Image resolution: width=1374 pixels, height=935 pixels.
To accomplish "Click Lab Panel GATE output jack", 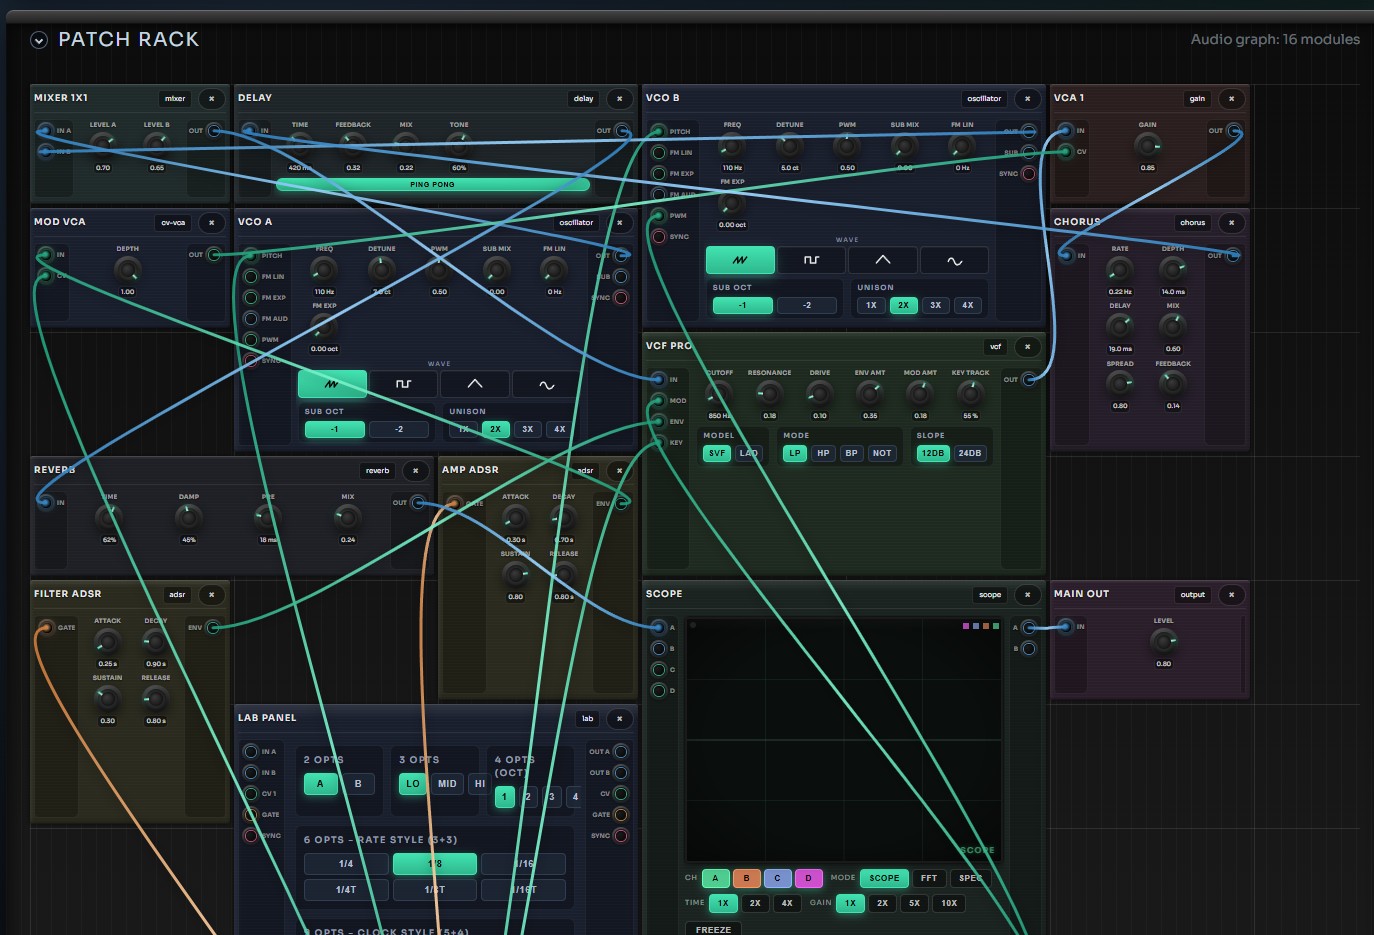I will [x=621, y=815].
